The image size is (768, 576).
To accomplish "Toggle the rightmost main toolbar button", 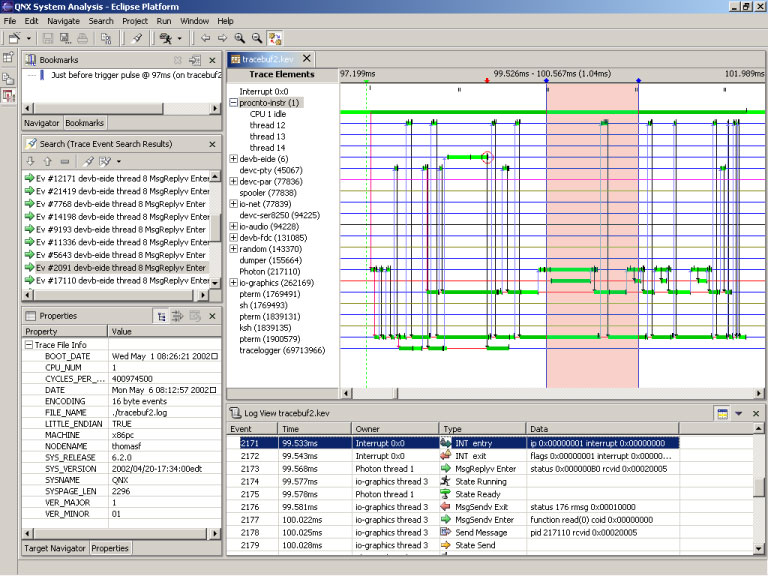I will click(x=274, y=38).
